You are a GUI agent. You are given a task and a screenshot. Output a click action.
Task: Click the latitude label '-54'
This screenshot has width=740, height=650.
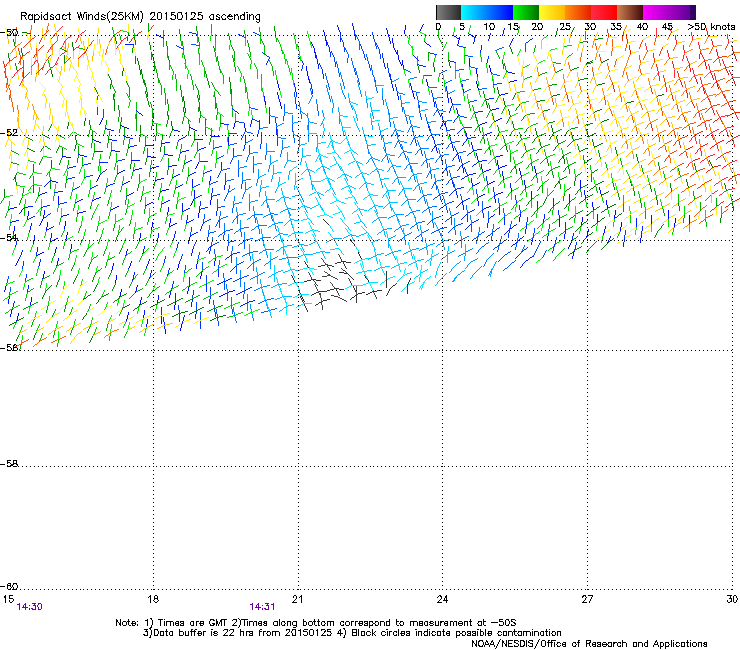[9, 237]
